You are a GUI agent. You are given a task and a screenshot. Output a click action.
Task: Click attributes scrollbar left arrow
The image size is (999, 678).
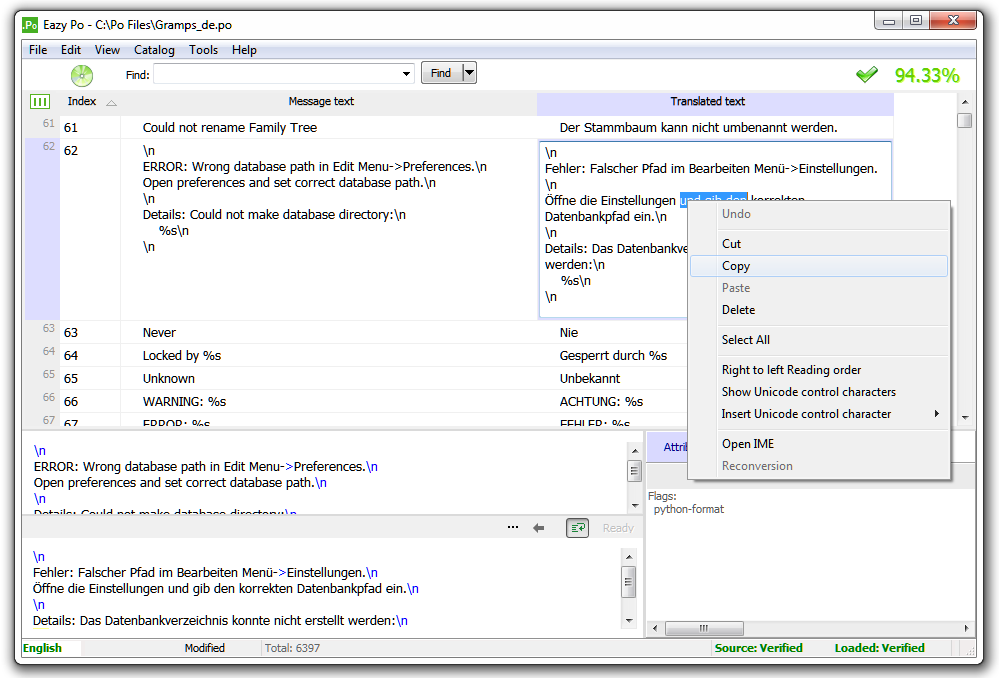pyautogui.click(x=655, y=628)
